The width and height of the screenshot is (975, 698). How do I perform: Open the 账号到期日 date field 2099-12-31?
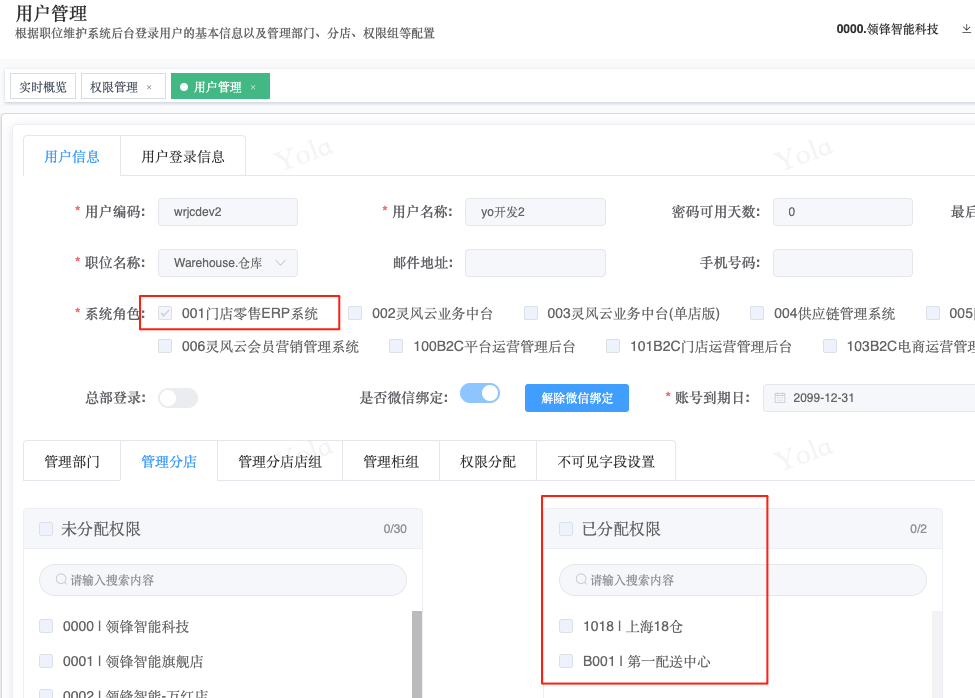point(869,398)
